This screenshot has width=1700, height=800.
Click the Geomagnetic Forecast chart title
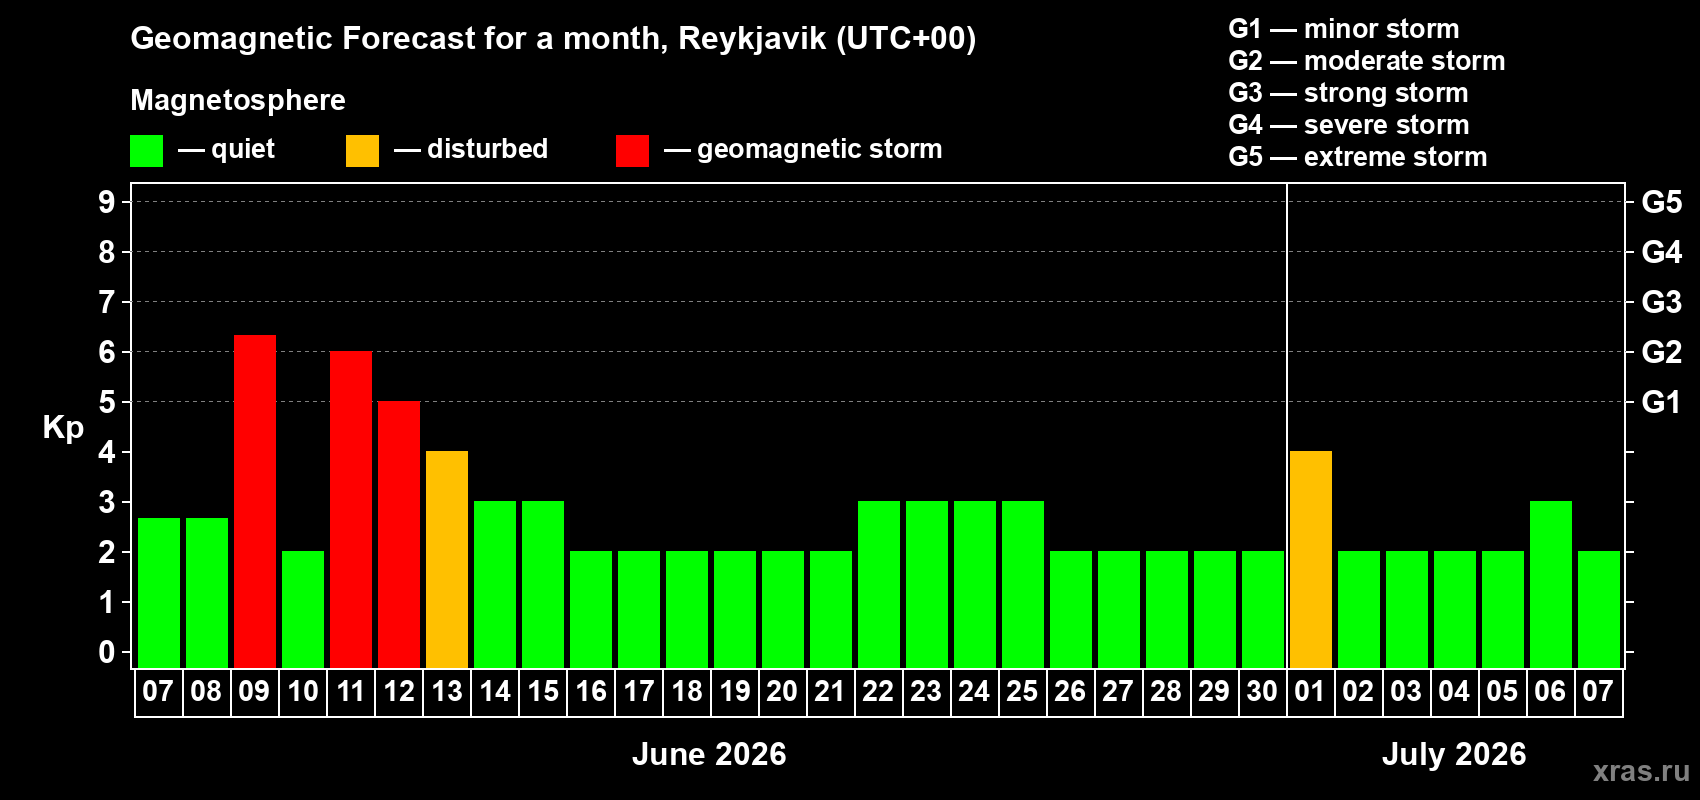click(x=553, y=39)
